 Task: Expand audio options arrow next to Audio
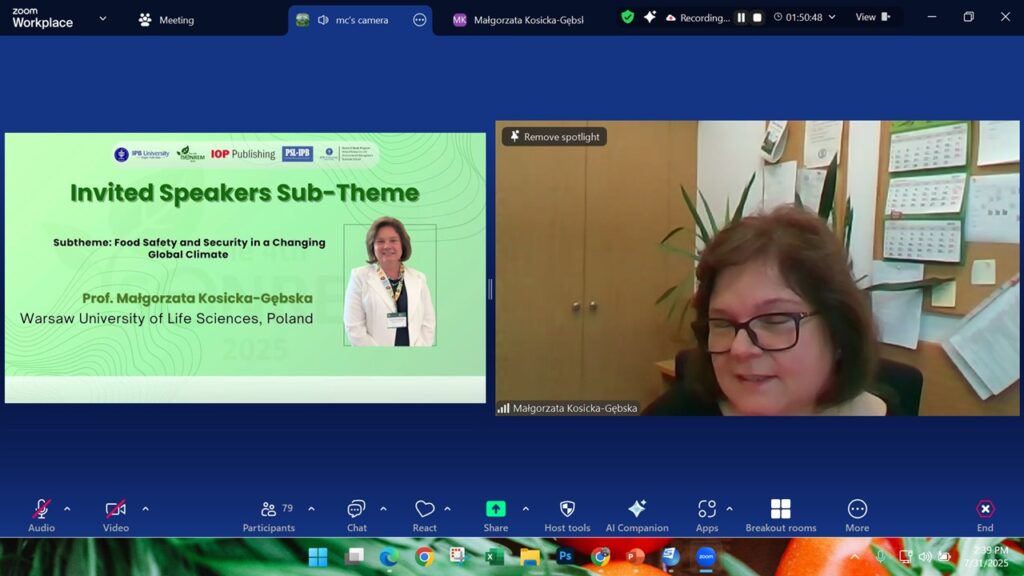click(67, 509)
